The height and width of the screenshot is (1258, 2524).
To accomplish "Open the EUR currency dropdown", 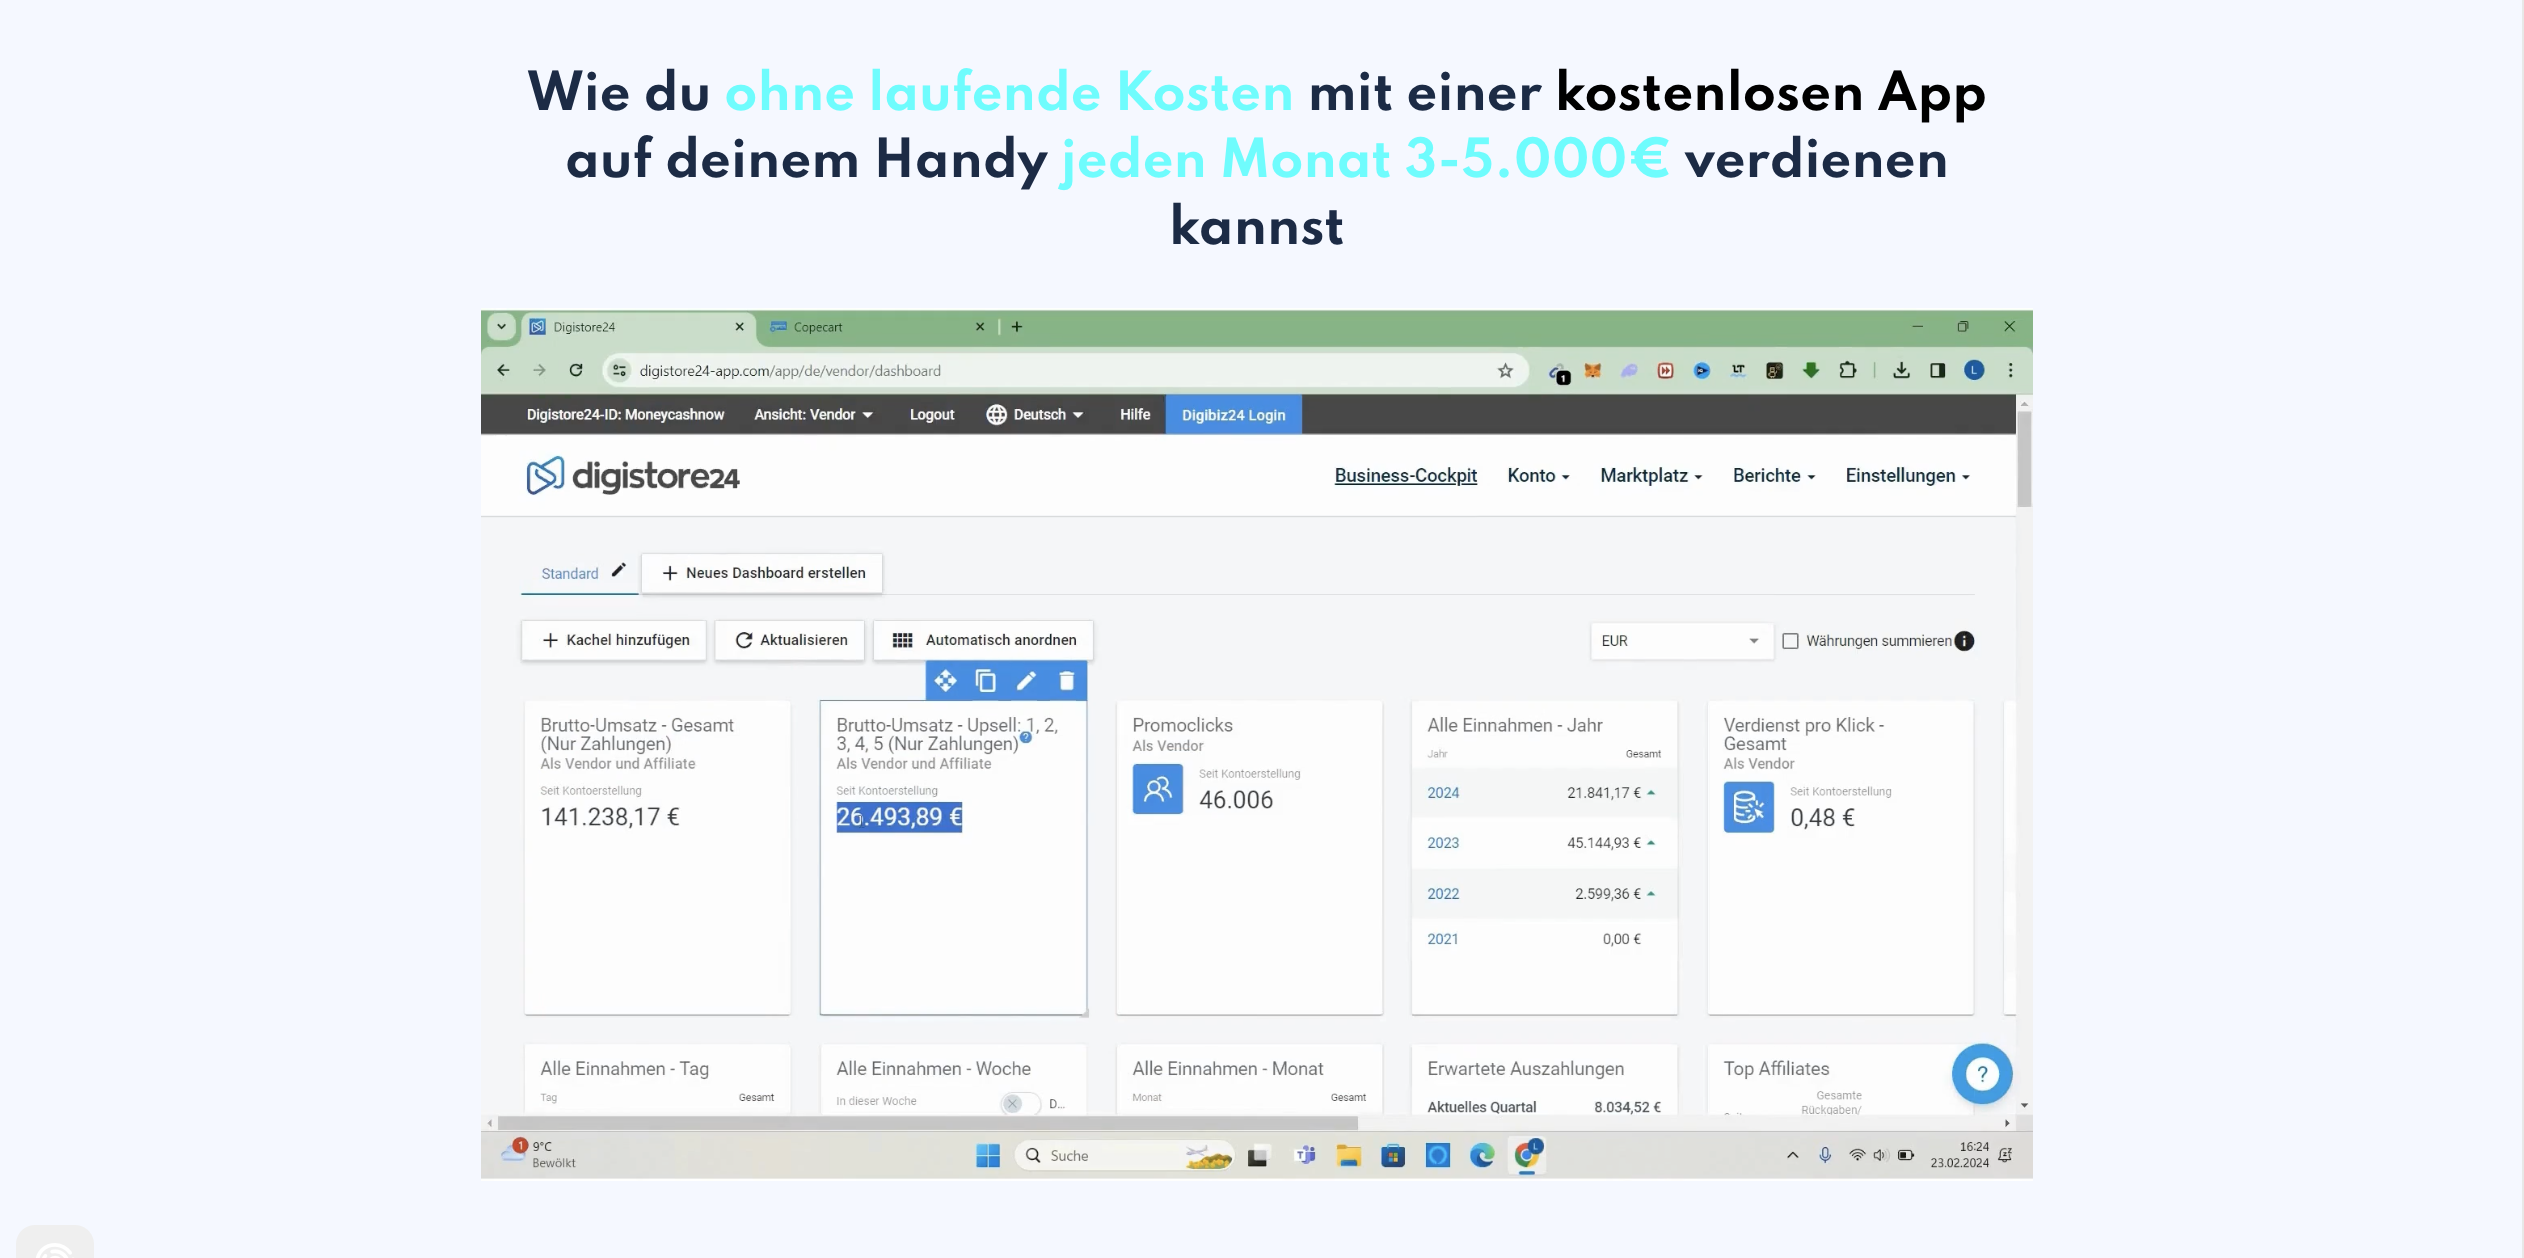I will coord(1681,641).
